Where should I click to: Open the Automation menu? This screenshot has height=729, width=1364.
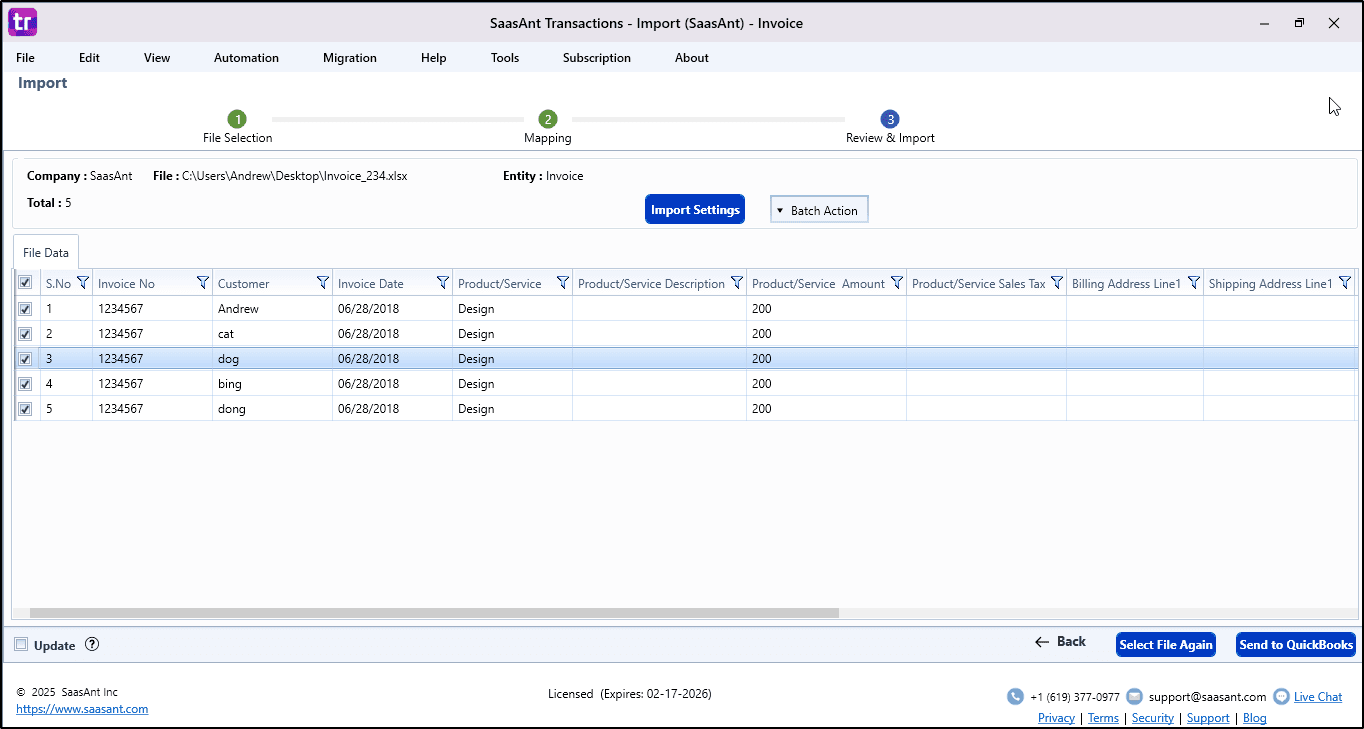(246, 58)
